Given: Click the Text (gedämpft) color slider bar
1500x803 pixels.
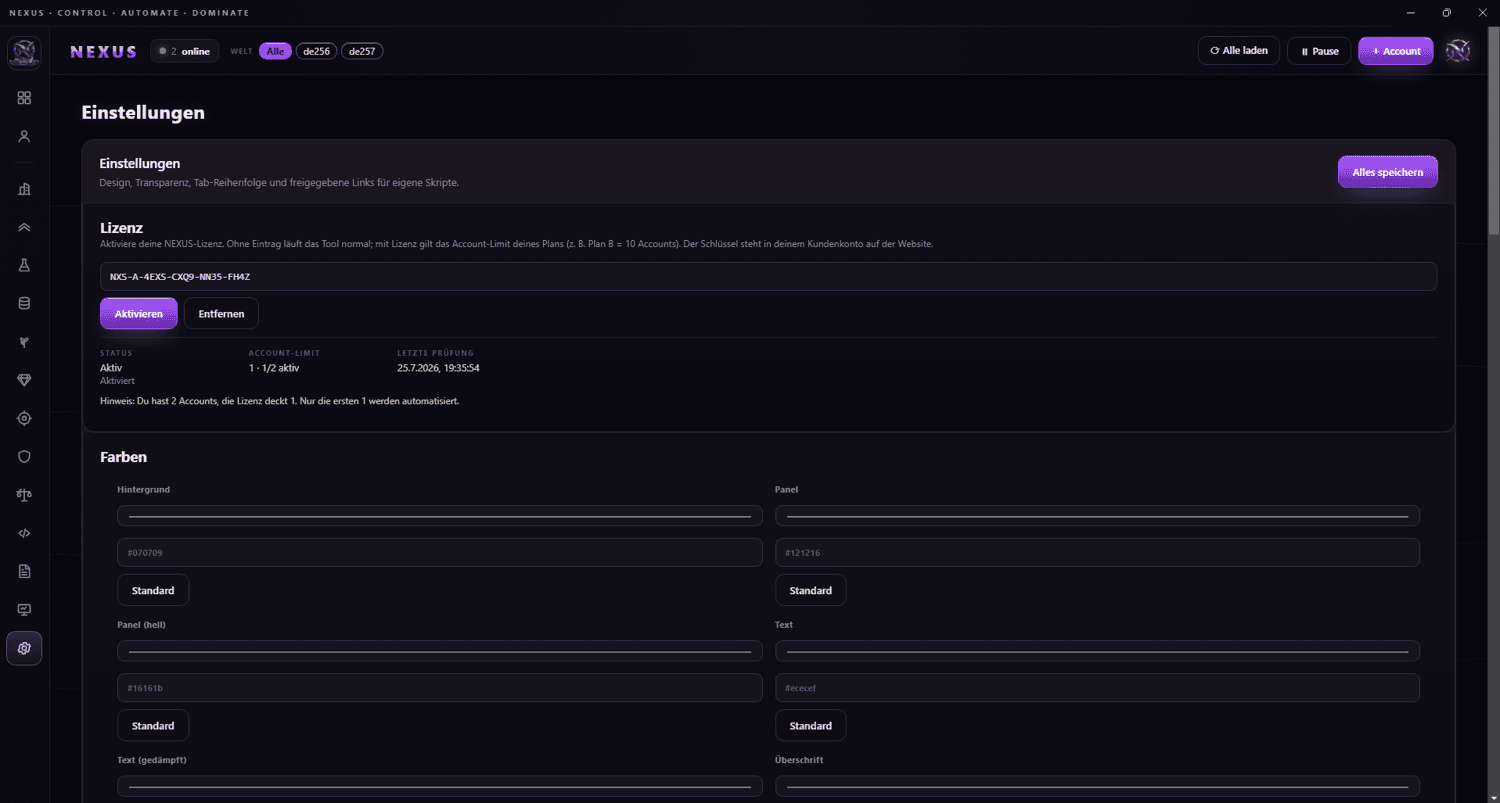Looking at the screenshot, I should tap(440, 786).
